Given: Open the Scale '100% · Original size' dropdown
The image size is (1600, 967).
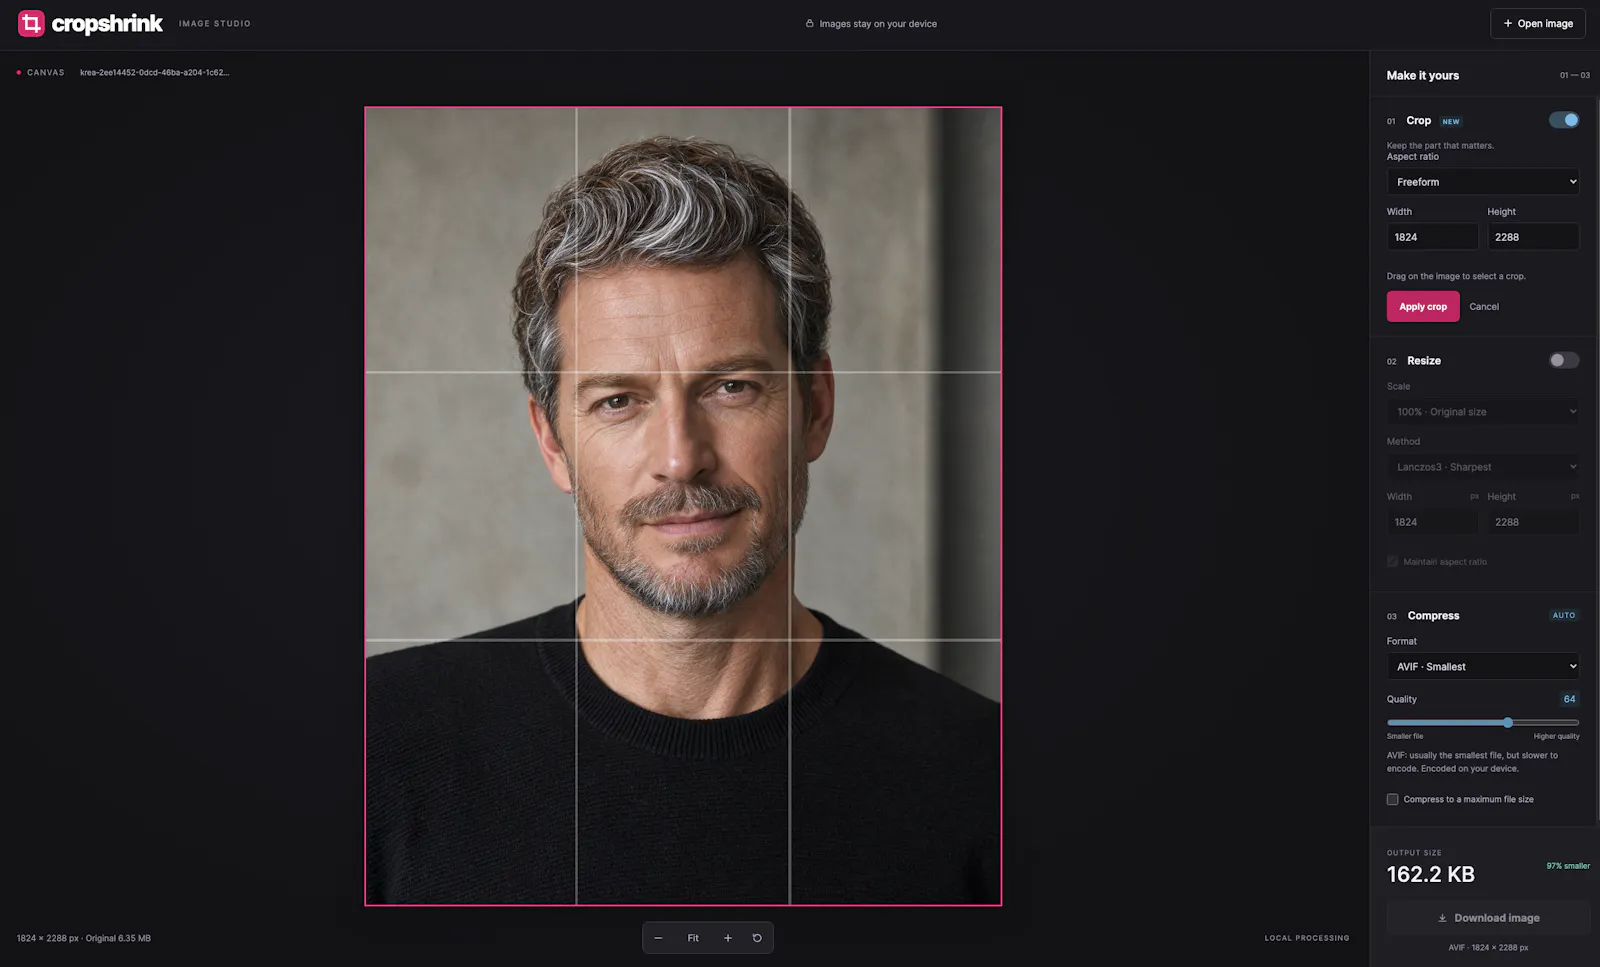Looking at the screenshot, I should pos(1483,412).
